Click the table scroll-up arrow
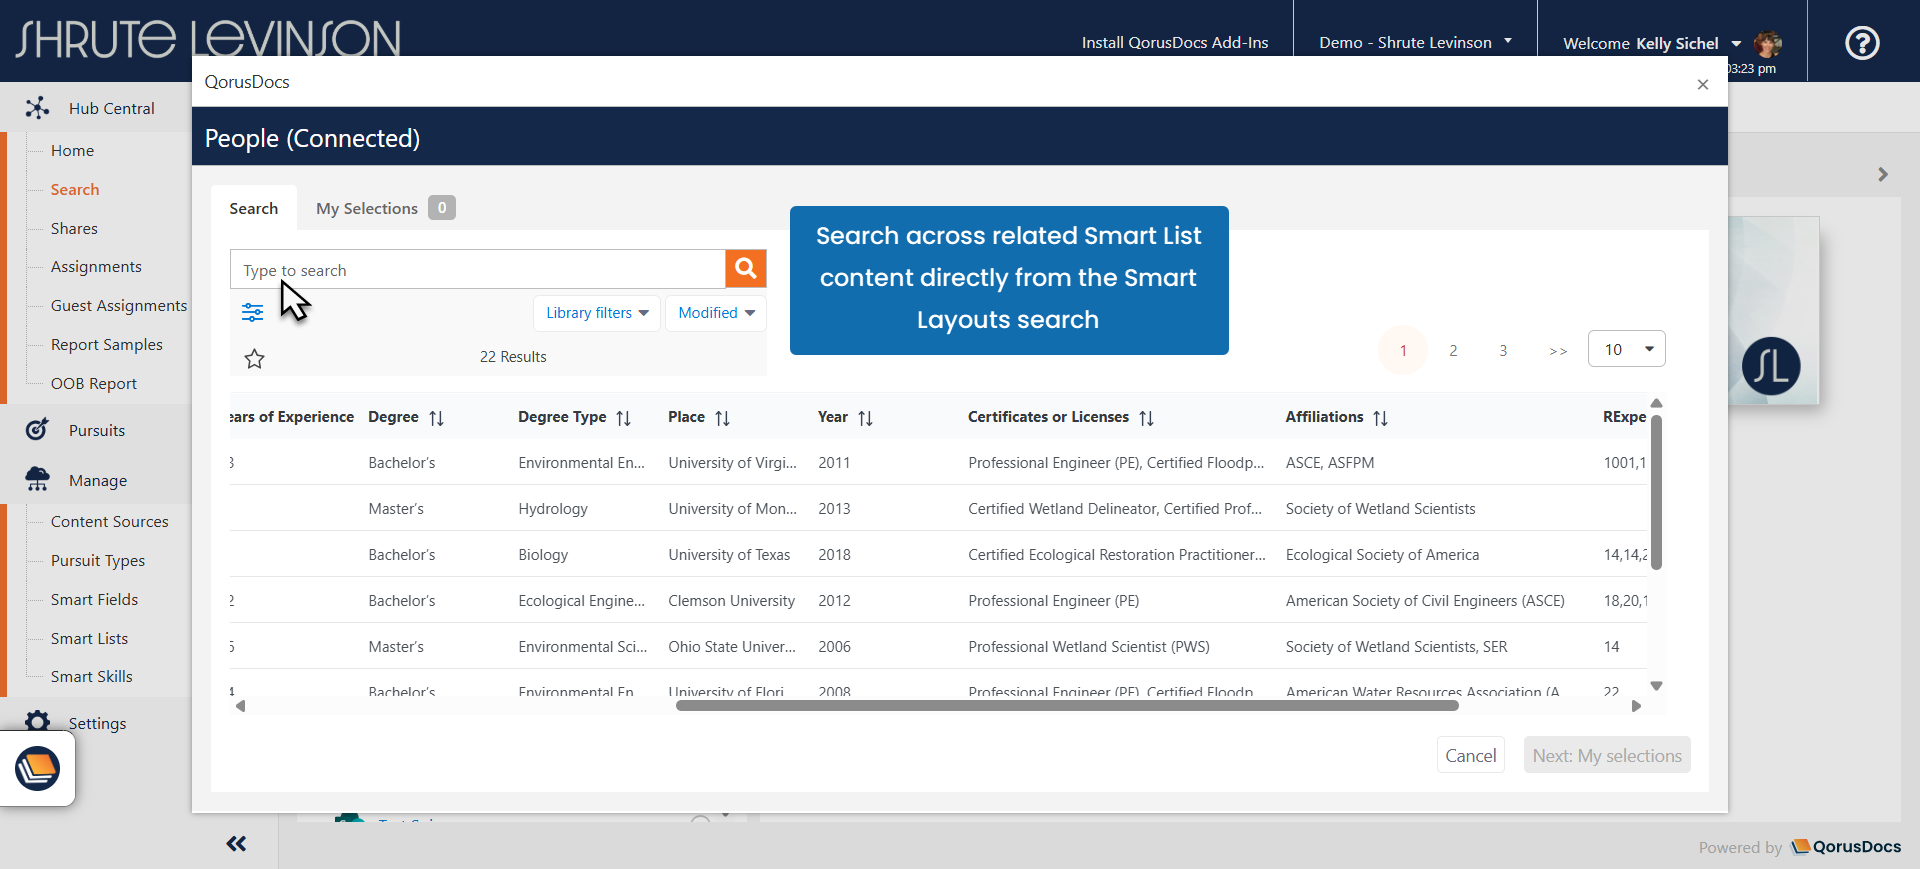Viewport: 1920px width, 869px height. pyautogui.click(x=1656, y=403)
